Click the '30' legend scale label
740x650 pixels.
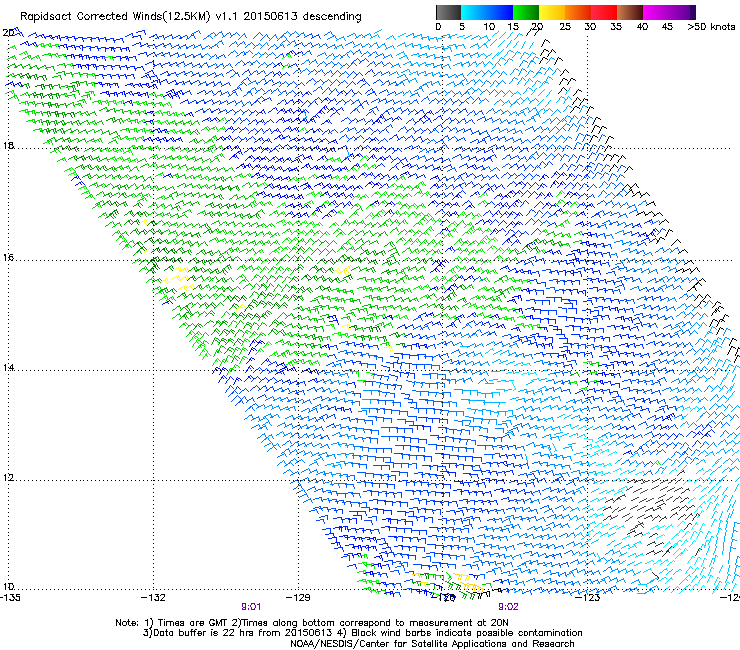[590, 27]
